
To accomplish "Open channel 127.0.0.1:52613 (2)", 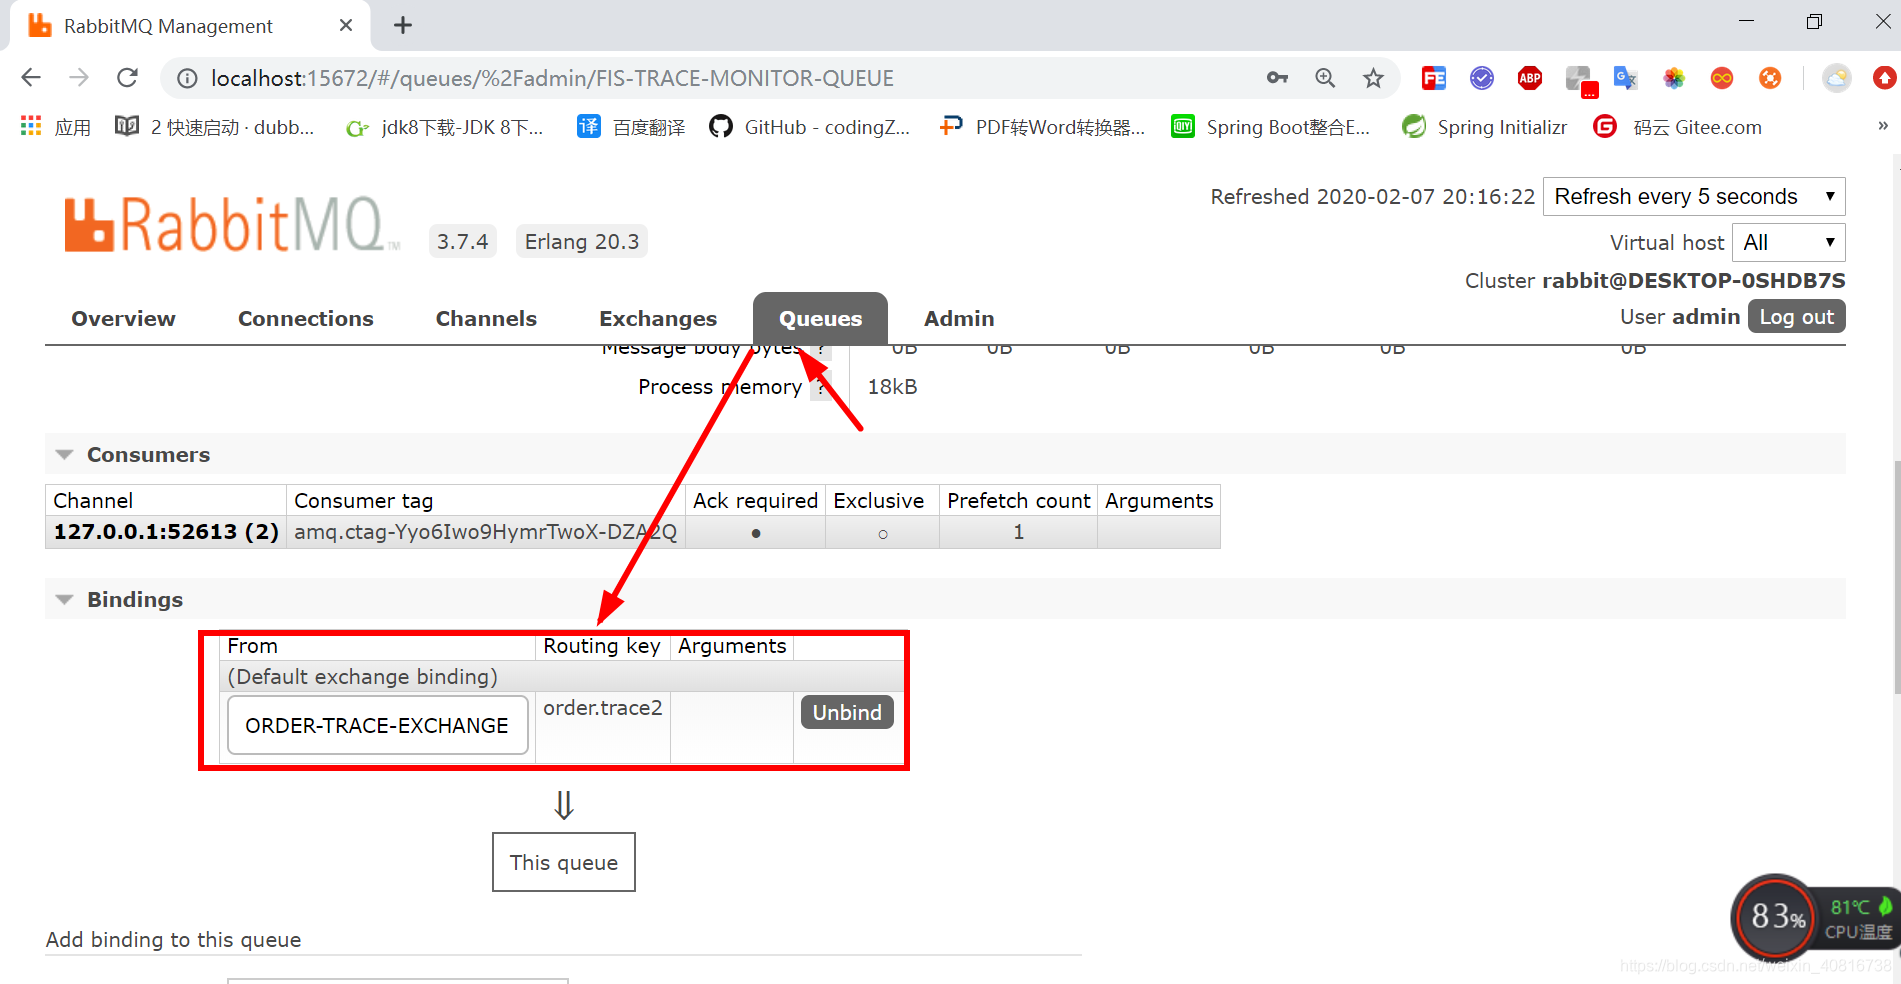I will [166, 531].
